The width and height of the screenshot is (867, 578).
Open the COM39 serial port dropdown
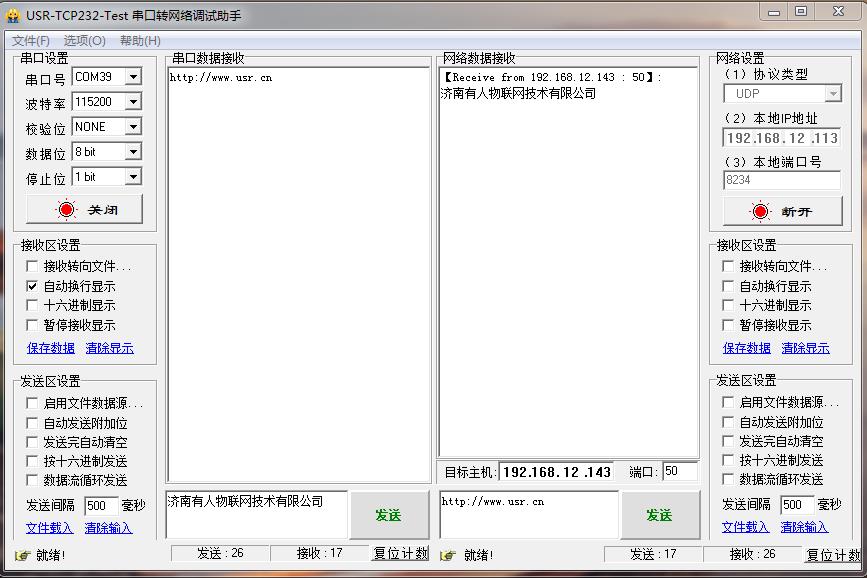133,77
